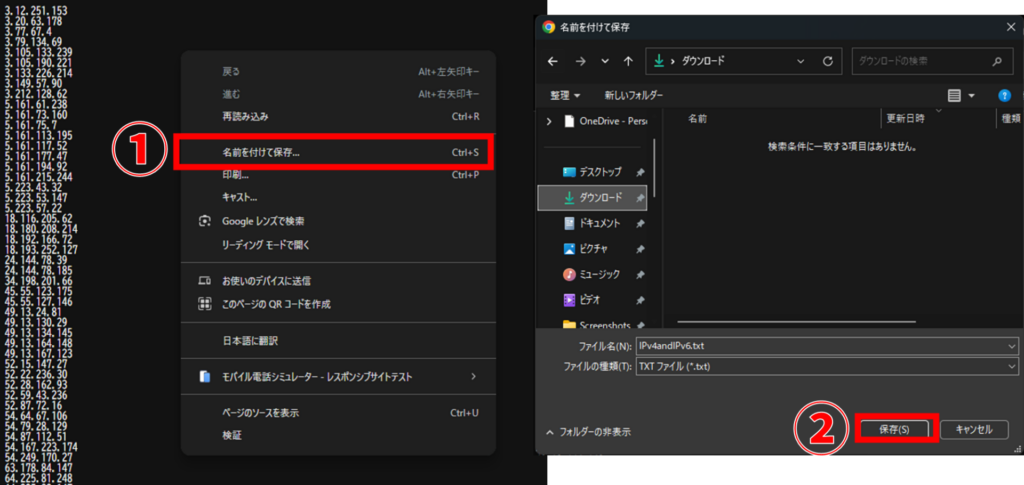Open the ファイル名 dropdown arrow

point(1012,345)
